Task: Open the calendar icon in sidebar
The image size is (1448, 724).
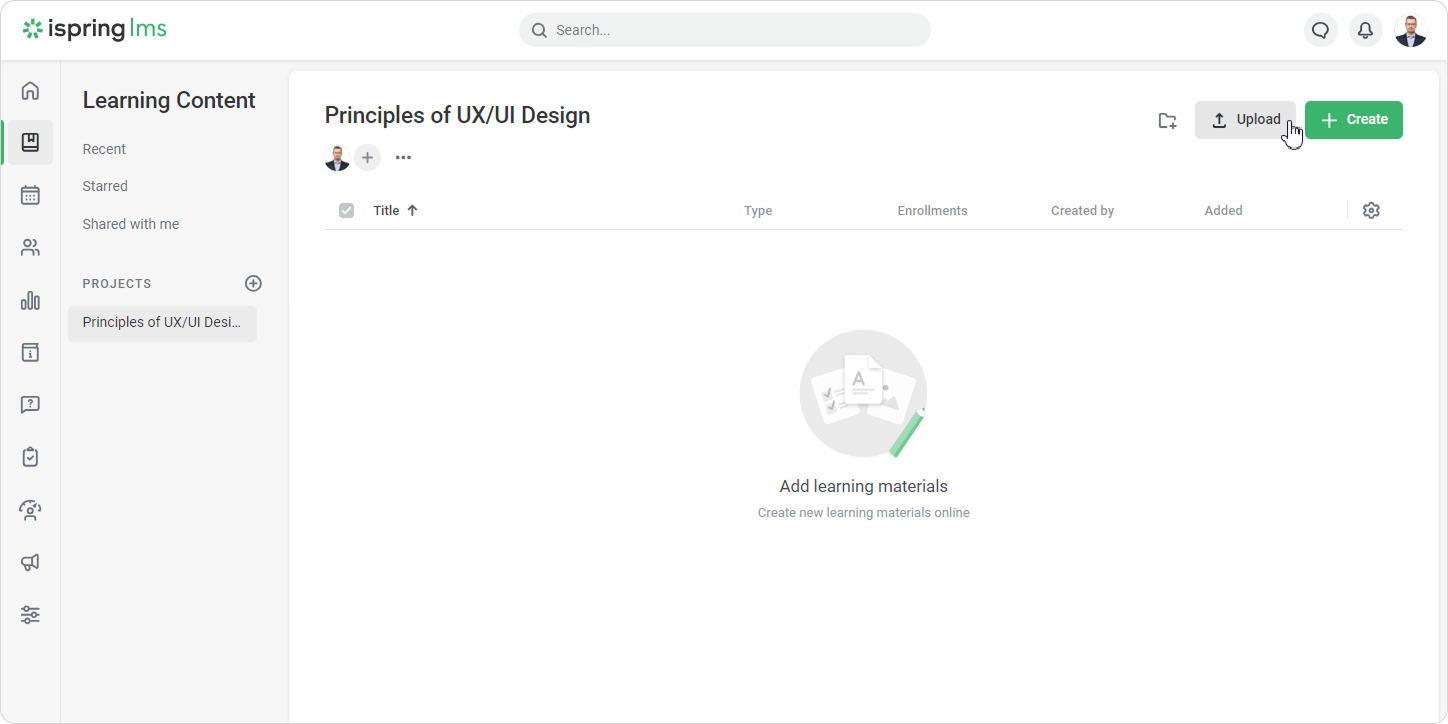Action: click(30, 195)
